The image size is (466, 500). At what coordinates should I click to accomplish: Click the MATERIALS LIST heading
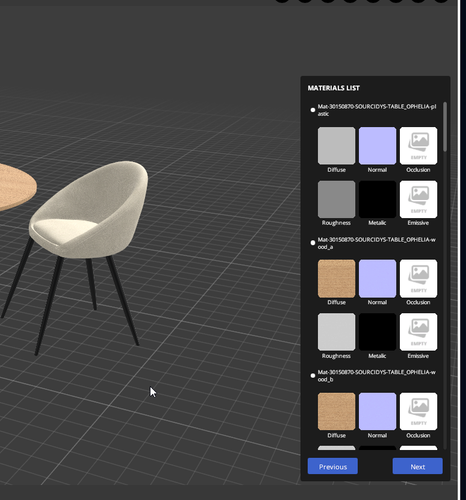334,88
